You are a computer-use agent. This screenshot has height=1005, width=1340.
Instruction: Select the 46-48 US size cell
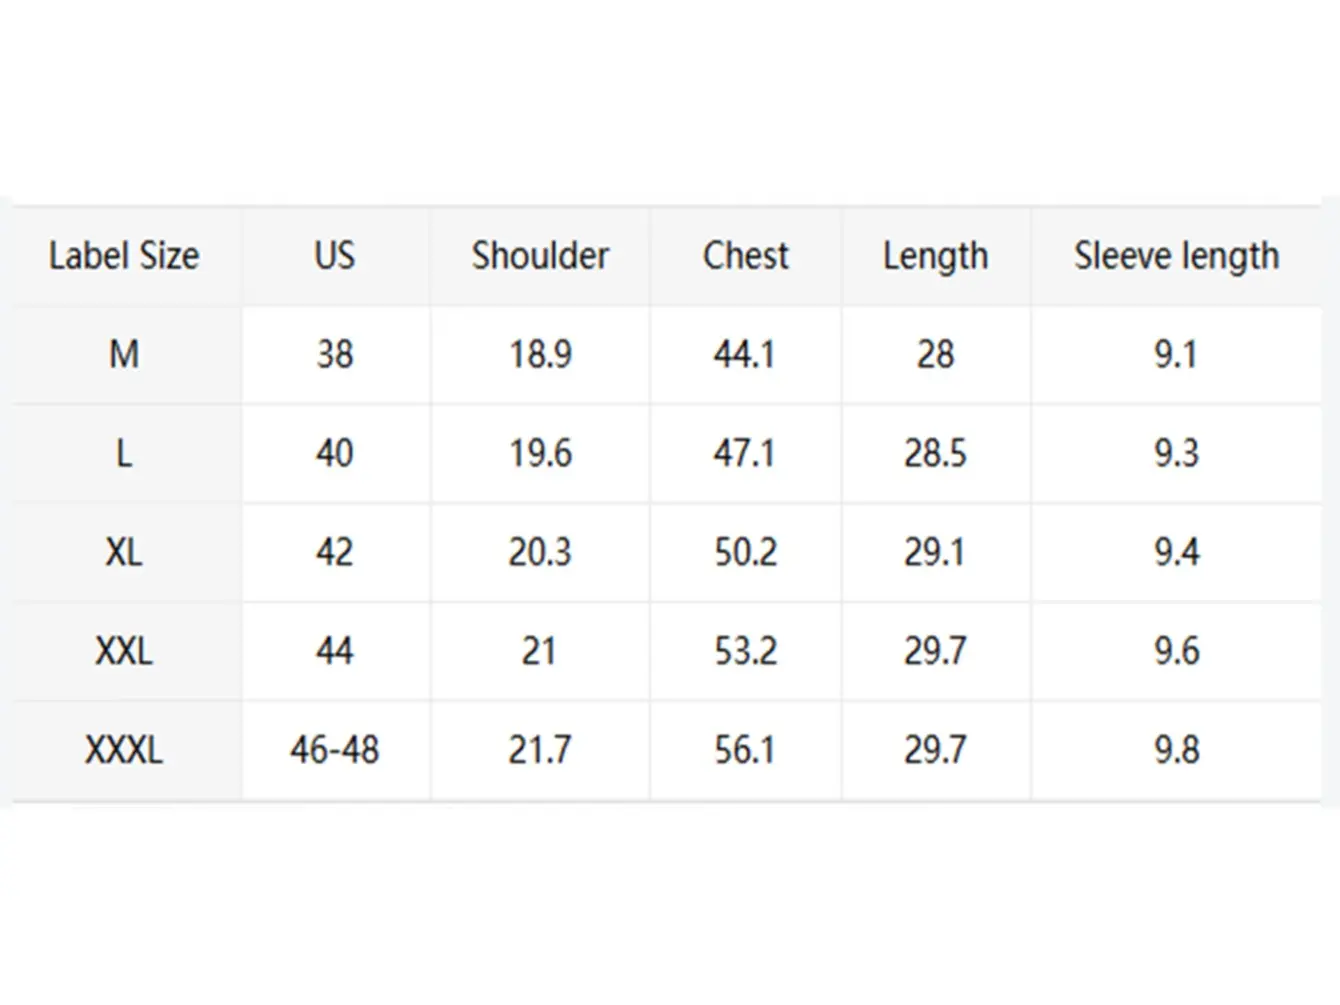tap(335, 750)
